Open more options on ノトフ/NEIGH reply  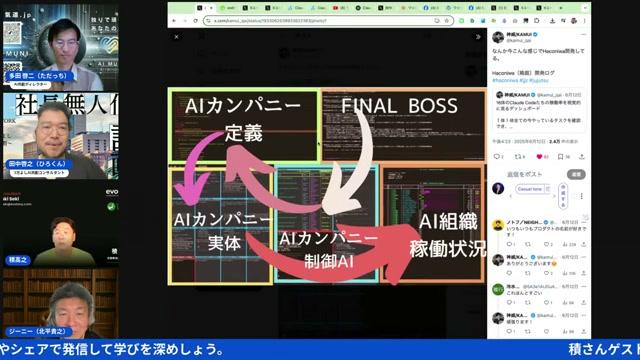point(584,222)
